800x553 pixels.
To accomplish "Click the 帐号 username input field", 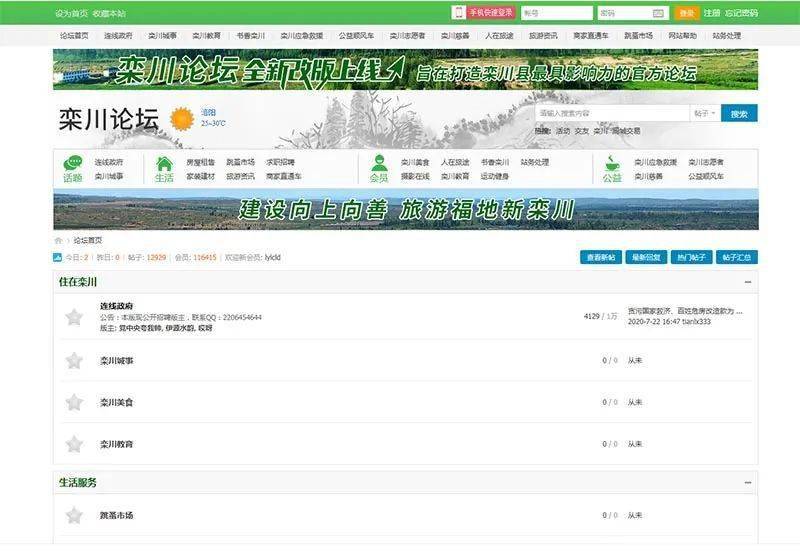I will click(557, 13).
